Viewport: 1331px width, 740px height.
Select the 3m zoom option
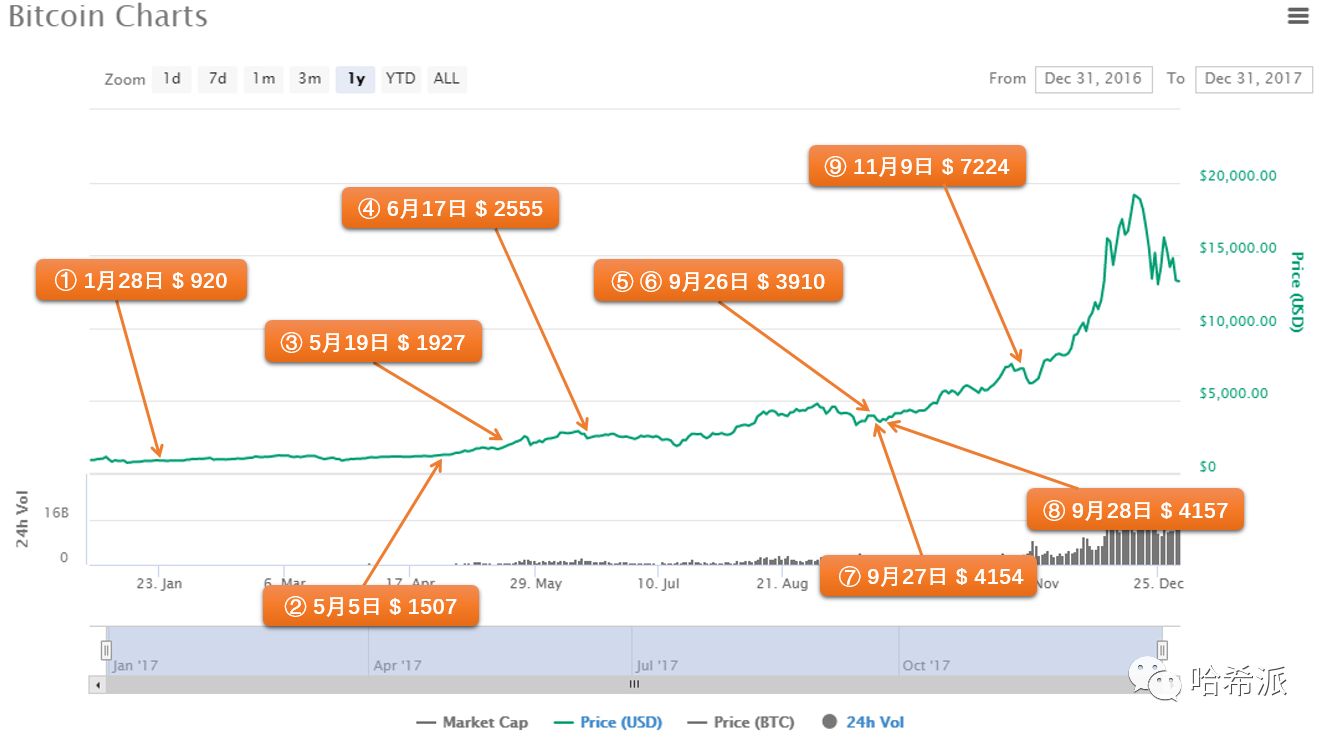point(309,79)
